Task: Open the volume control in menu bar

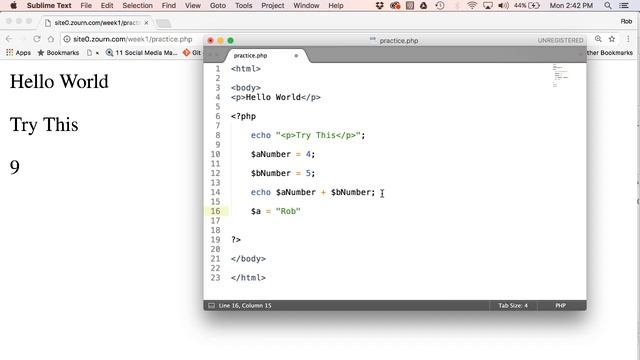Action: [503, 5]
